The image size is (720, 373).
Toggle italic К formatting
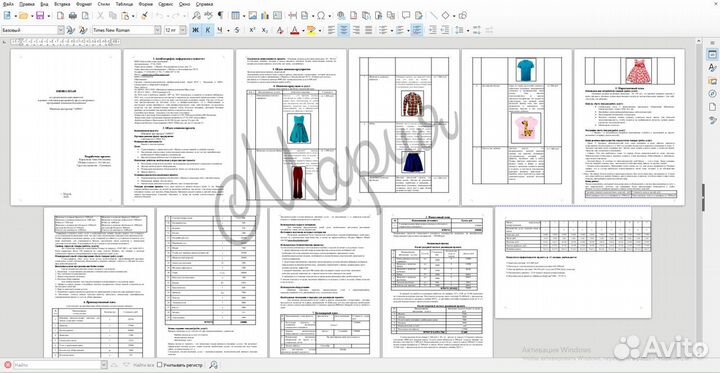click(208, 30)
